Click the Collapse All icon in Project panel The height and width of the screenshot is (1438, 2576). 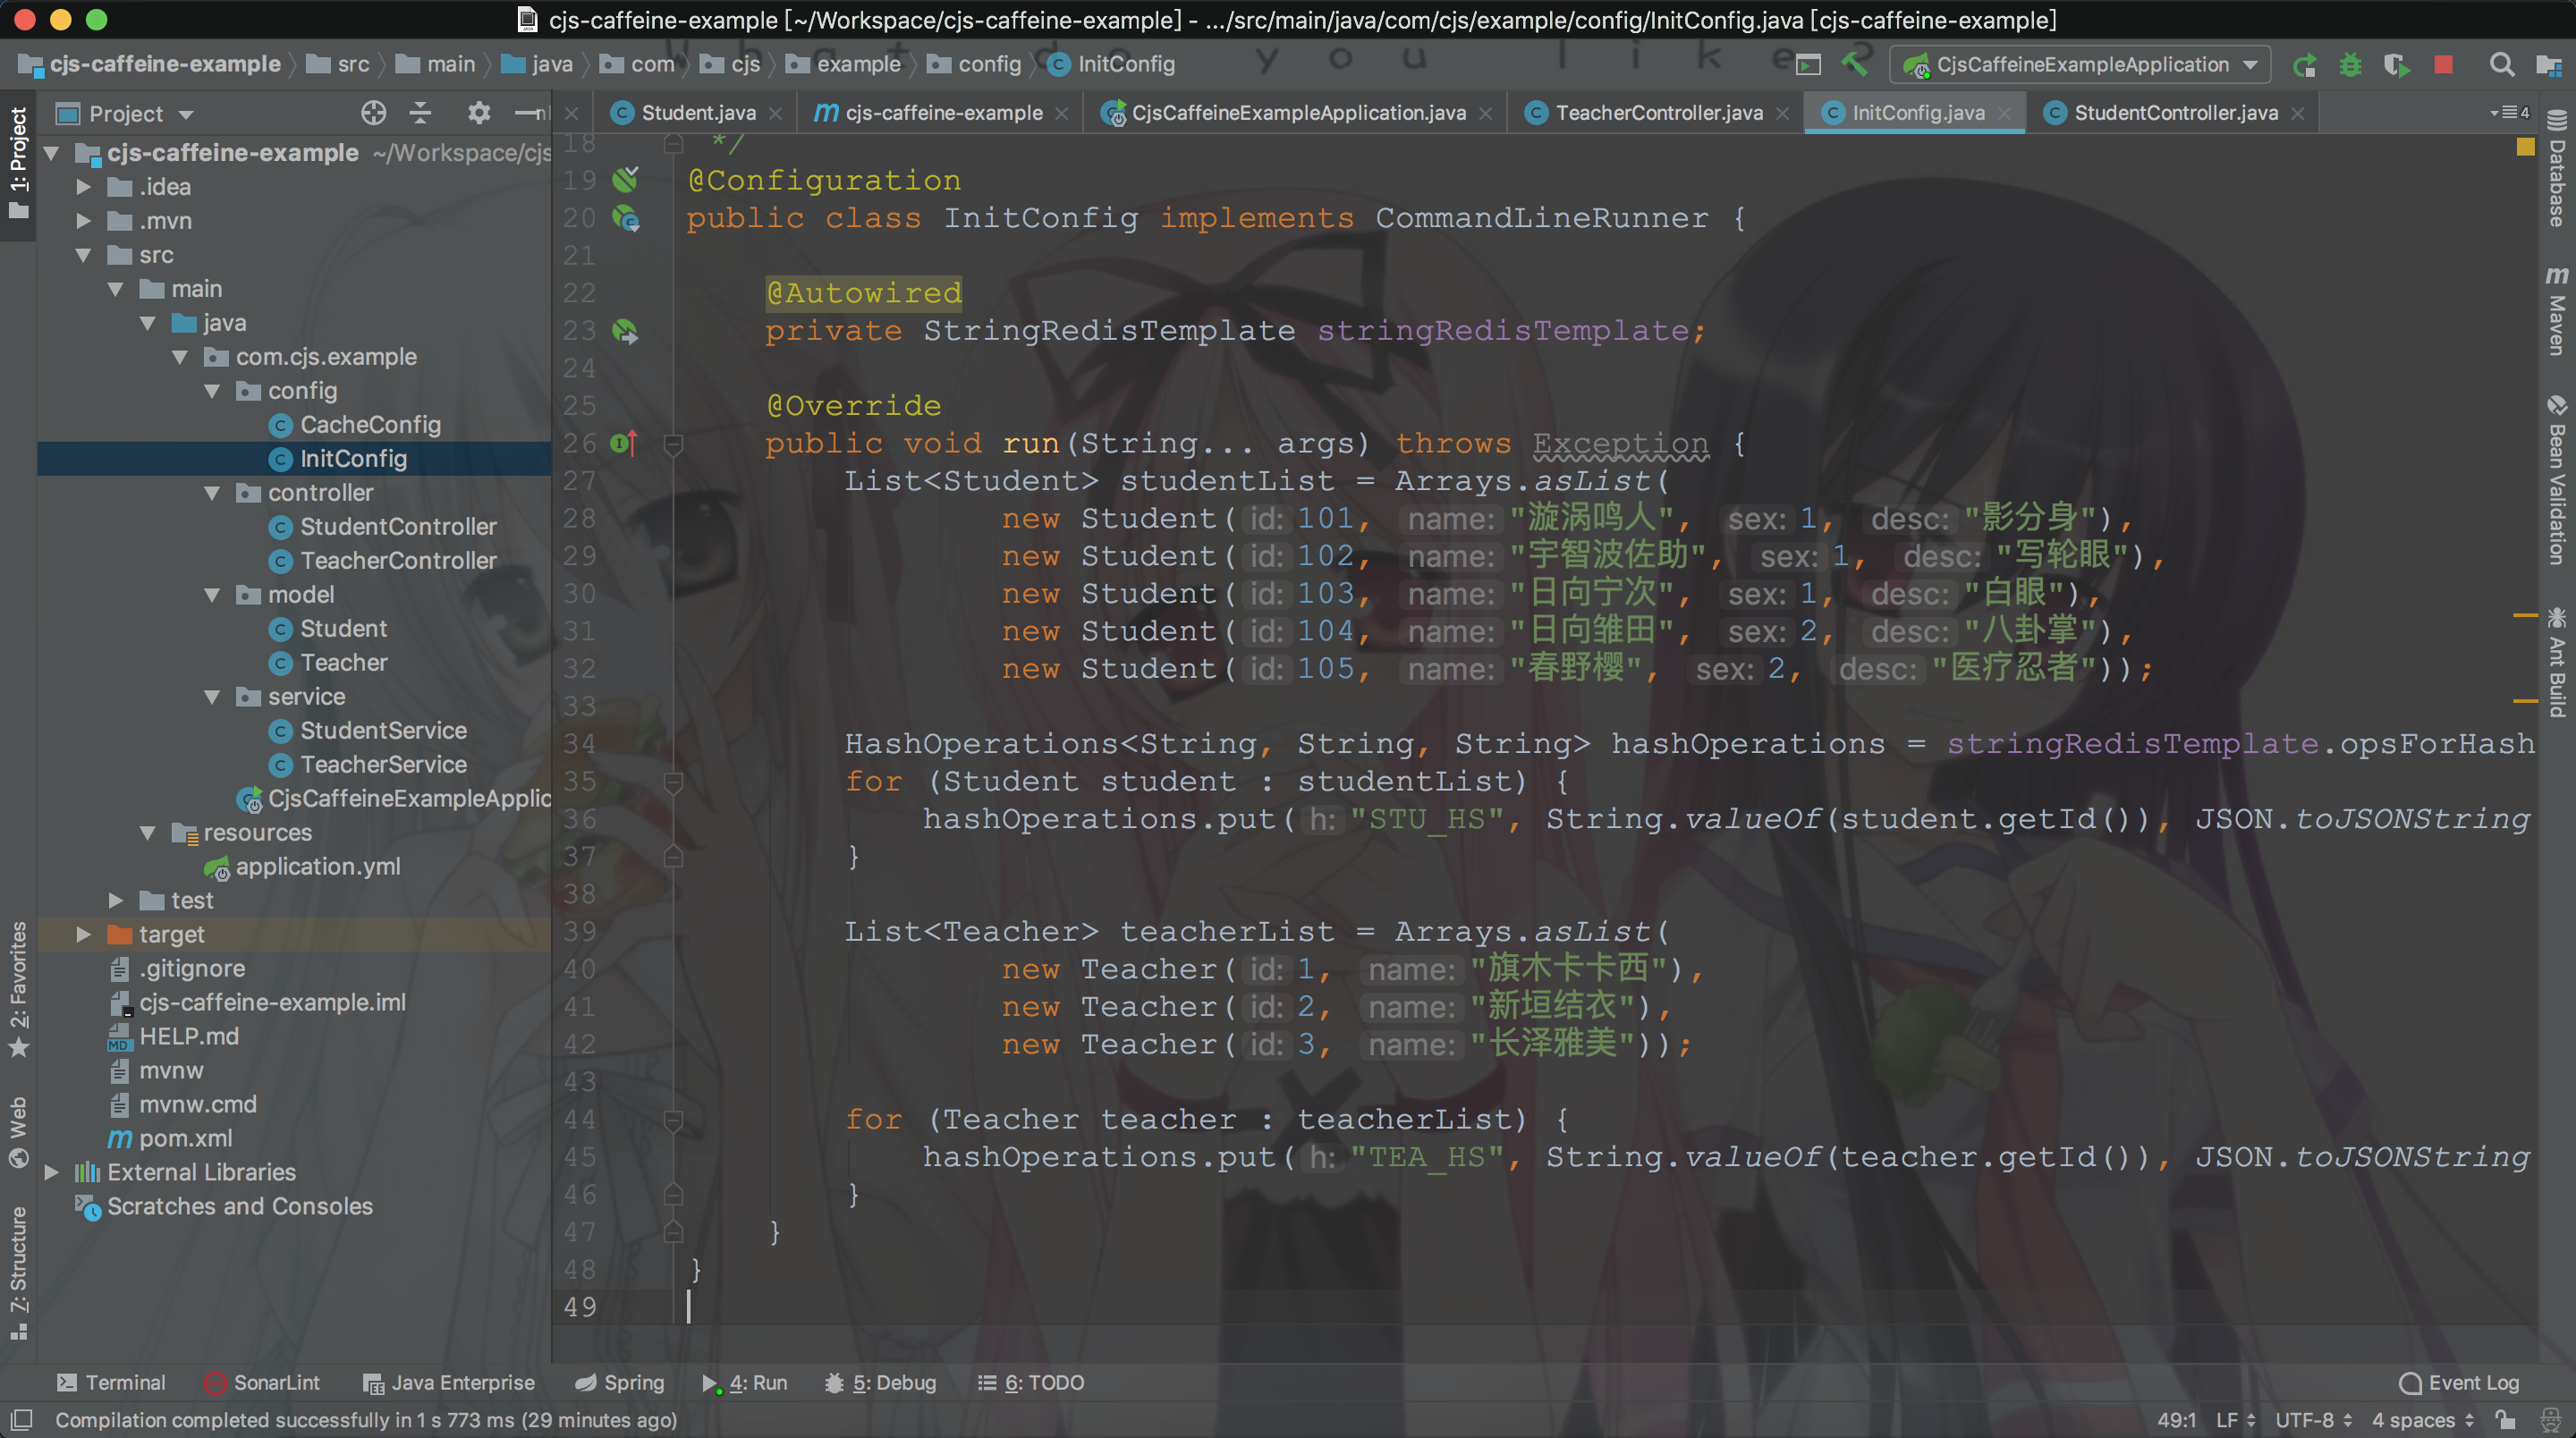(x=421, y=113)
